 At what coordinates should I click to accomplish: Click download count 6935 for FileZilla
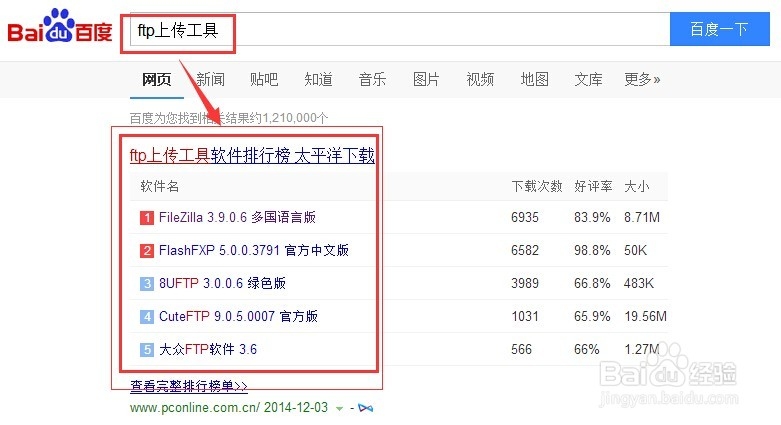click(525, 217)
